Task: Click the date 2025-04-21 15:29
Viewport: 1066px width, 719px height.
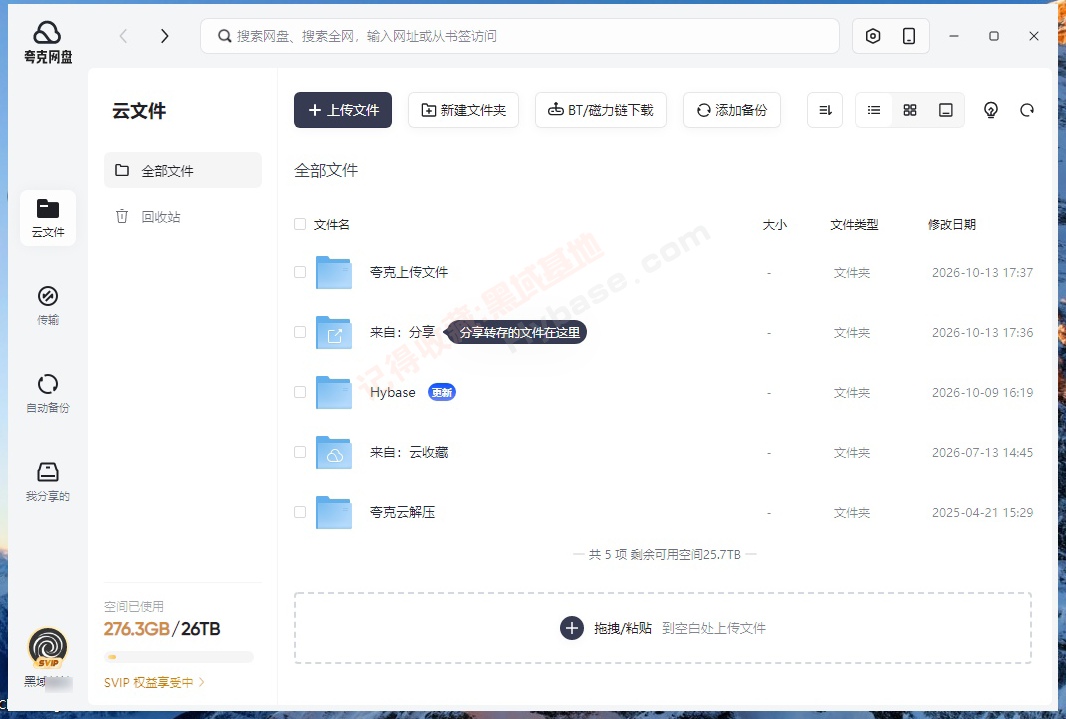Action: pyautogui.click(x=982, y=512)
